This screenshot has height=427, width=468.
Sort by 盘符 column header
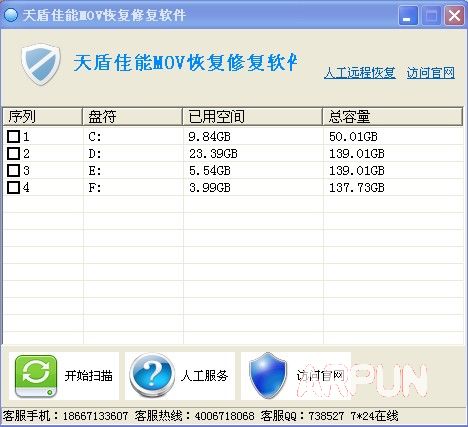(132, 117)
